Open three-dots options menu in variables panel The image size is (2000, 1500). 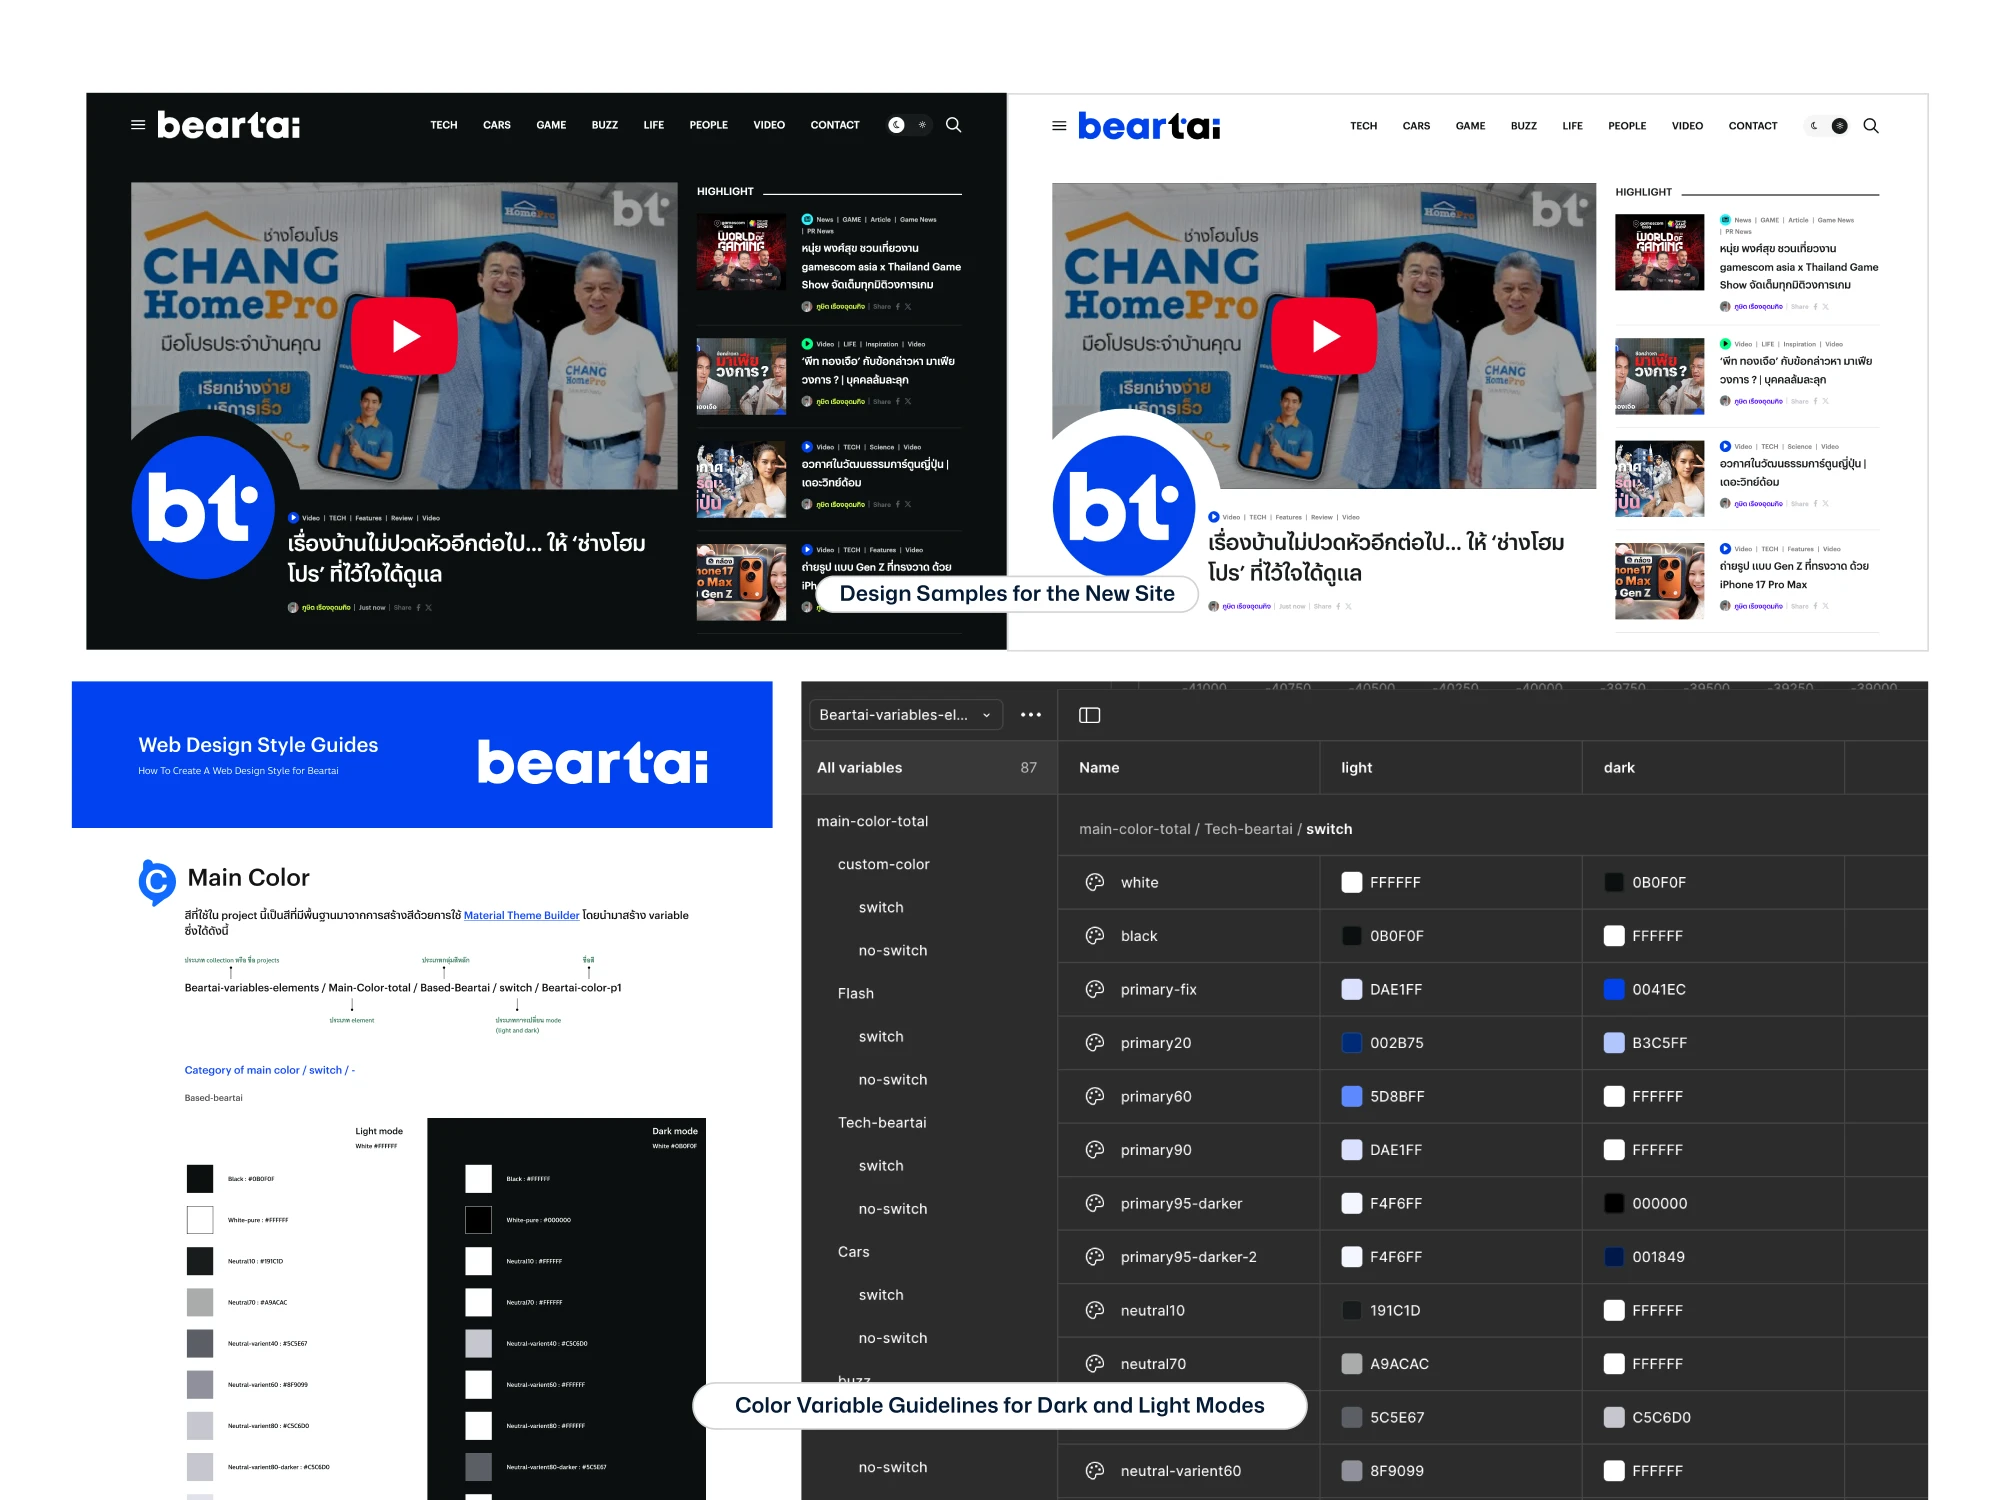pyautogui.click(x=1031, y=715)
